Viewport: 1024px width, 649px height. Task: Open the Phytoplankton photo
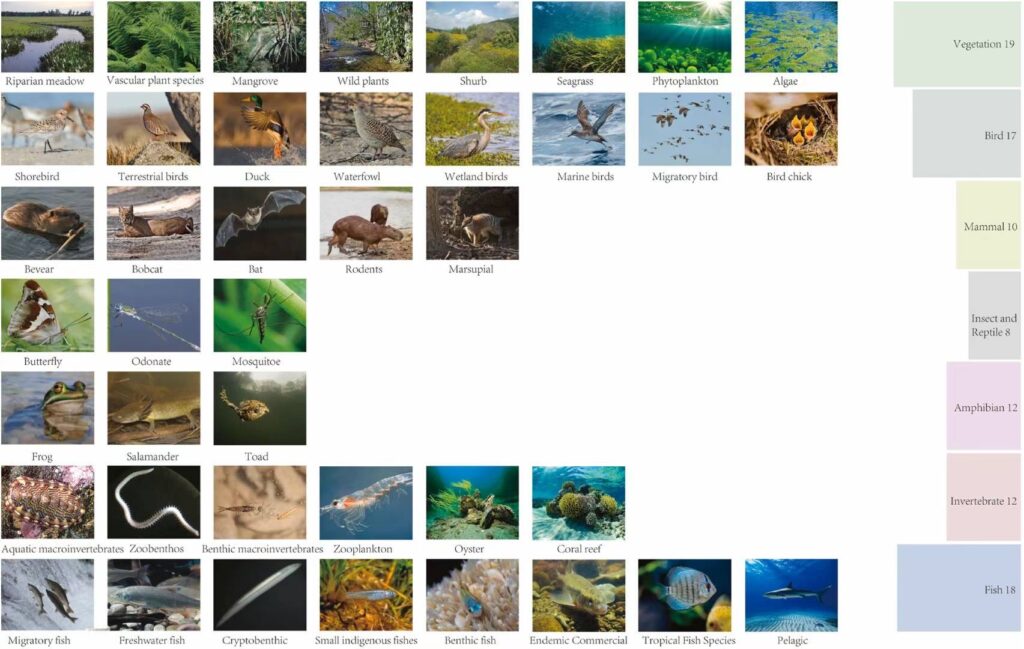pos(684,37)
